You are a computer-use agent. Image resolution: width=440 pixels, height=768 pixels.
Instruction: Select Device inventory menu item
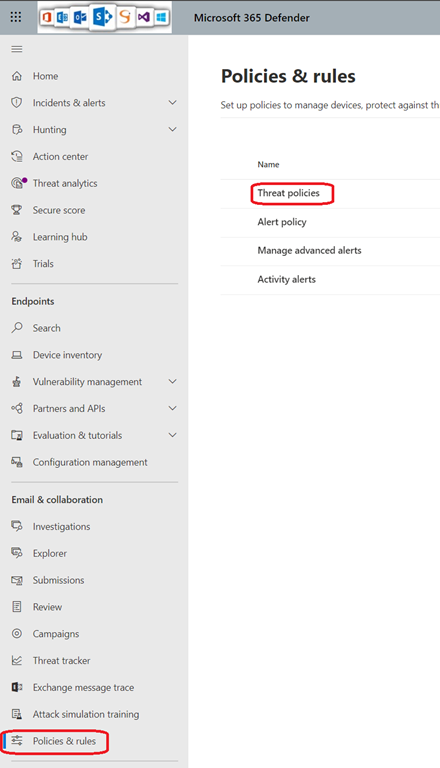pyautogui.click(x=68, y=355)
